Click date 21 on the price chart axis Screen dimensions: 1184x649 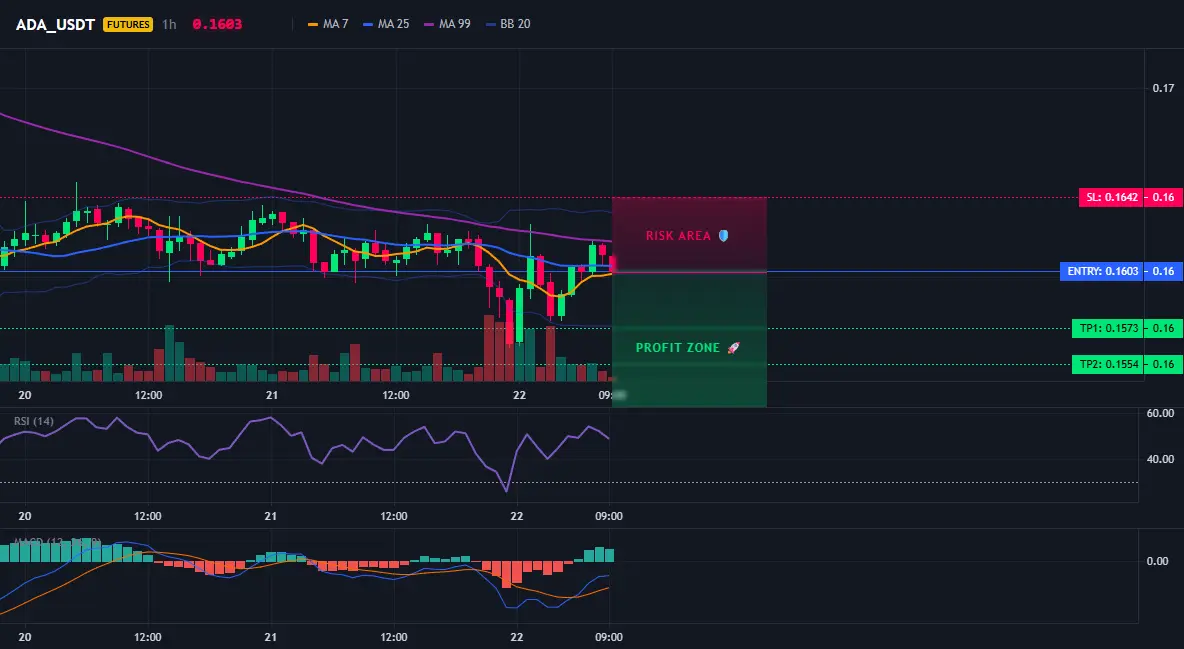click(x=272, y=395)
